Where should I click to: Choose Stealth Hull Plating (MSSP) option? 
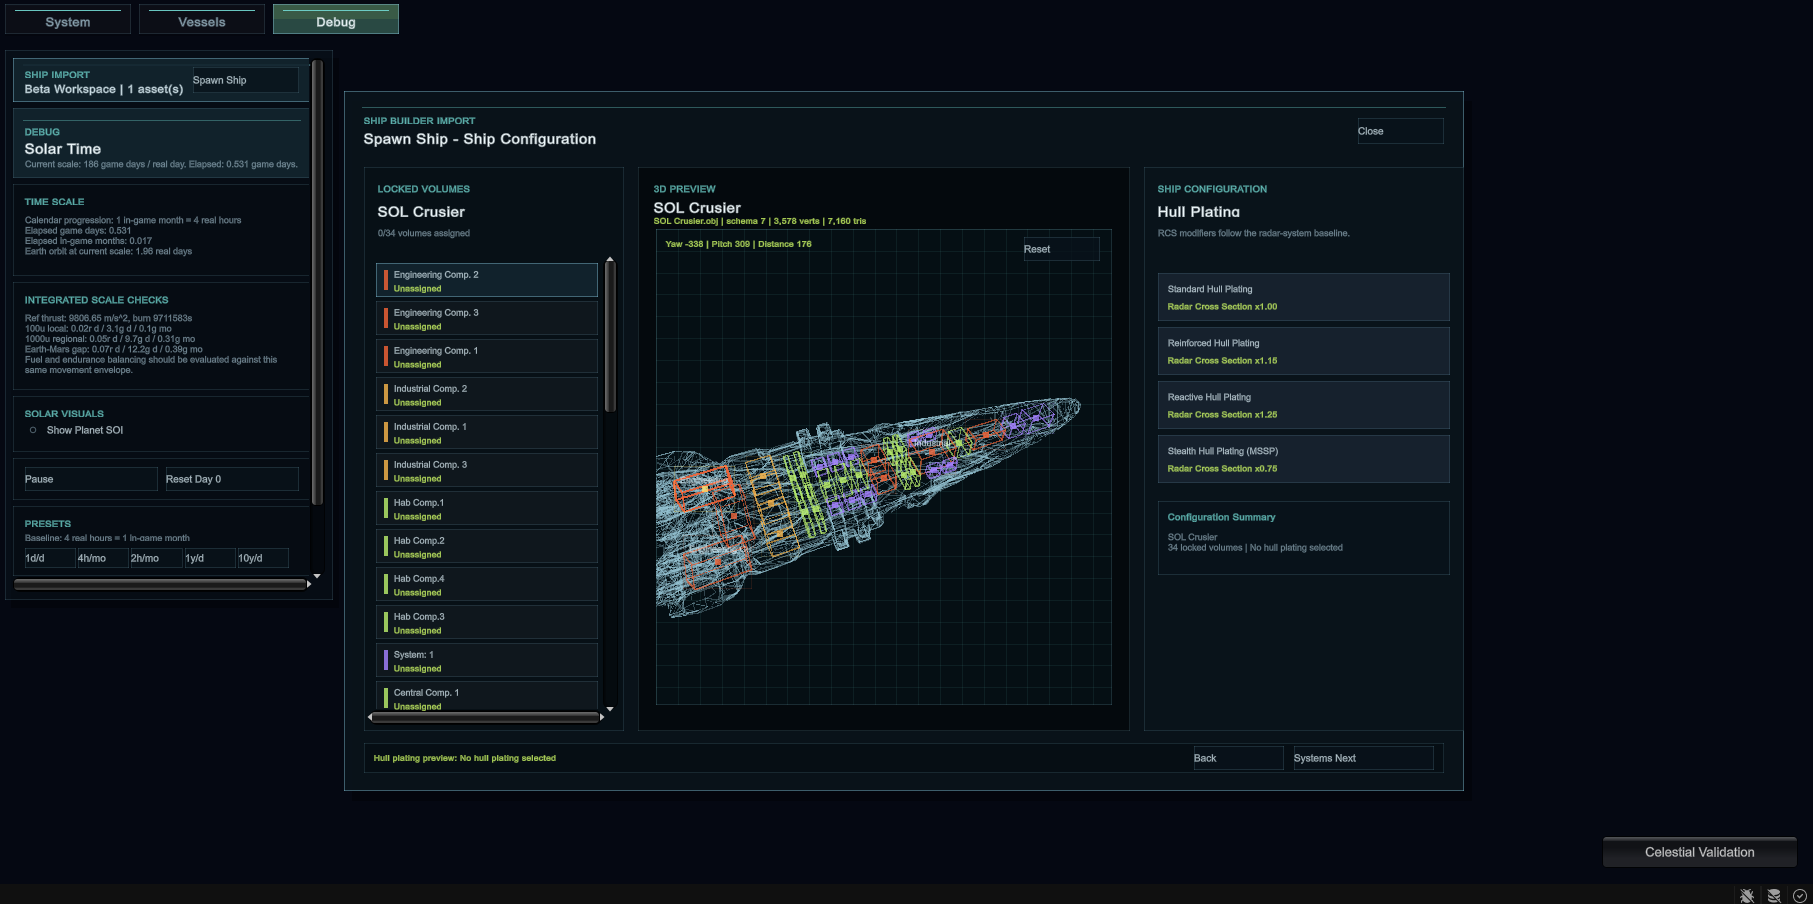pos(1303,459)
